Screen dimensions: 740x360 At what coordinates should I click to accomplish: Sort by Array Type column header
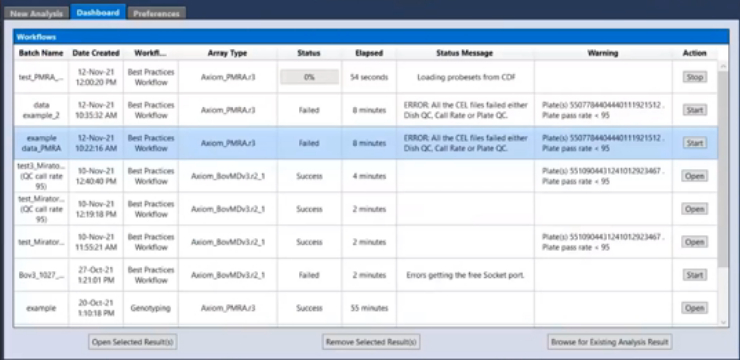(x=227, y=53)
